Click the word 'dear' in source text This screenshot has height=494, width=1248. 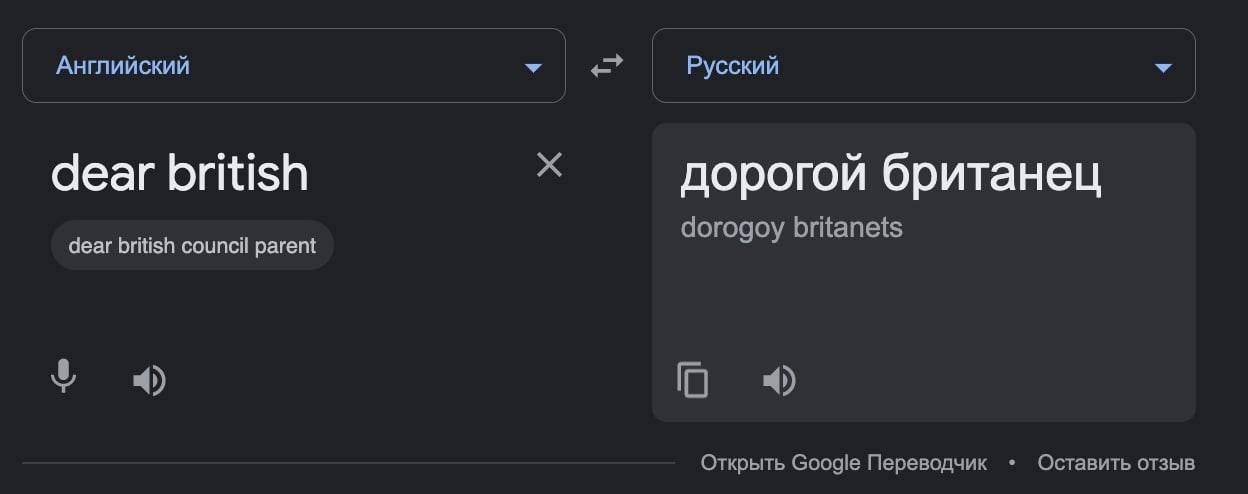click(103, 174)
